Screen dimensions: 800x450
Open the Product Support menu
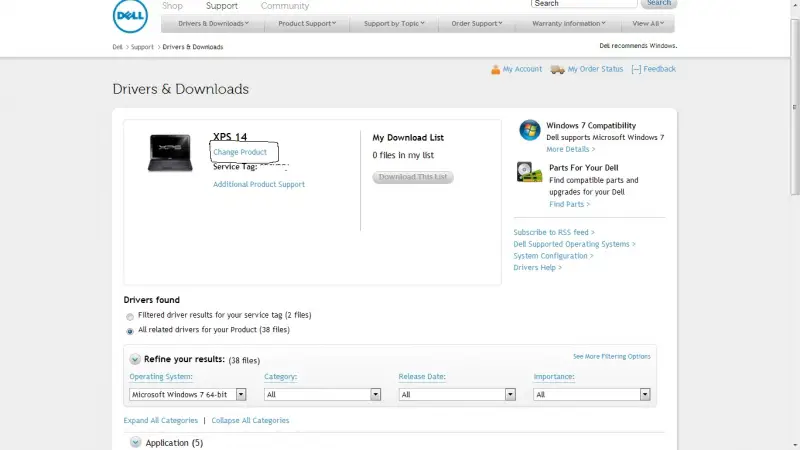pyautogui.click(x=307, y=23)
